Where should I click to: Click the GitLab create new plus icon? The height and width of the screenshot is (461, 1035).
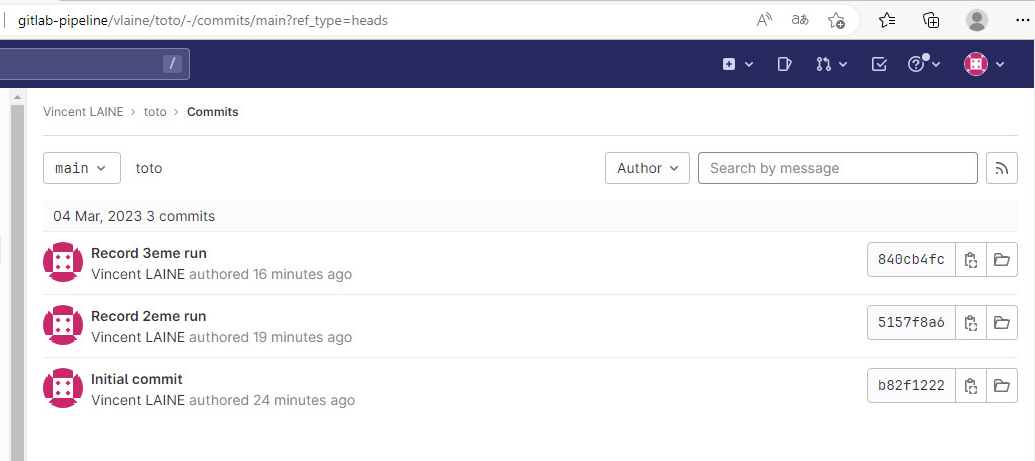[729, 64]
